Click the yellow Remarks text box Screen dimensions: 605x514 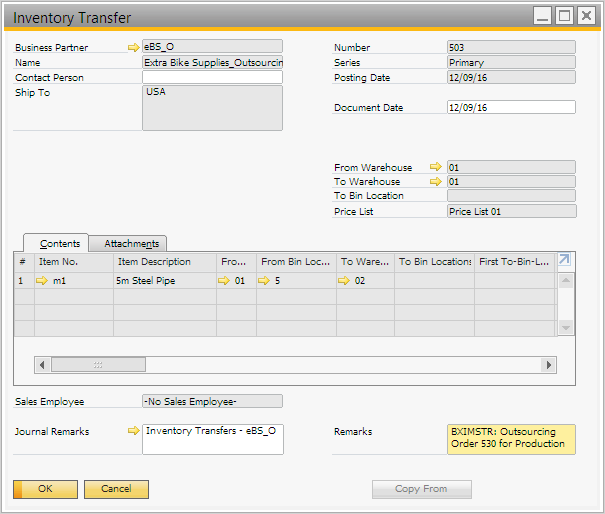(511, 438)
